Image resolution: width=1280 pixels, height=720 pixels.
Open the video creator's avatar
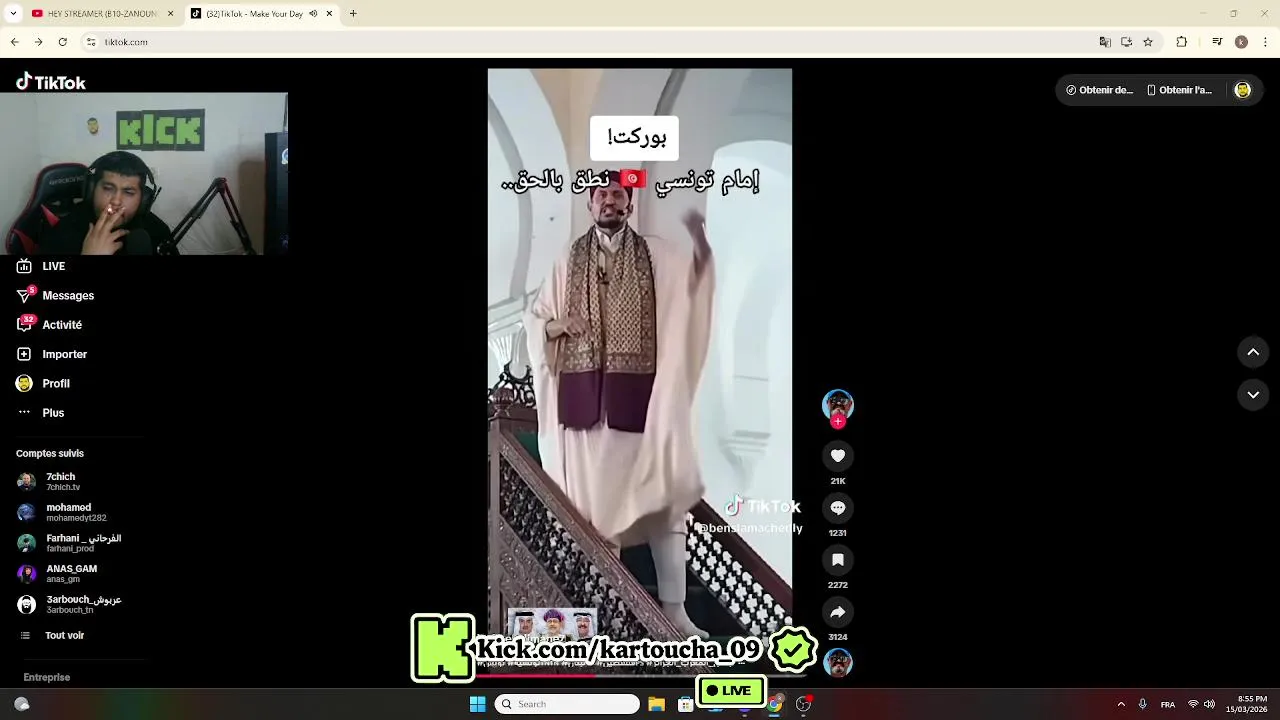coord(838,404)
